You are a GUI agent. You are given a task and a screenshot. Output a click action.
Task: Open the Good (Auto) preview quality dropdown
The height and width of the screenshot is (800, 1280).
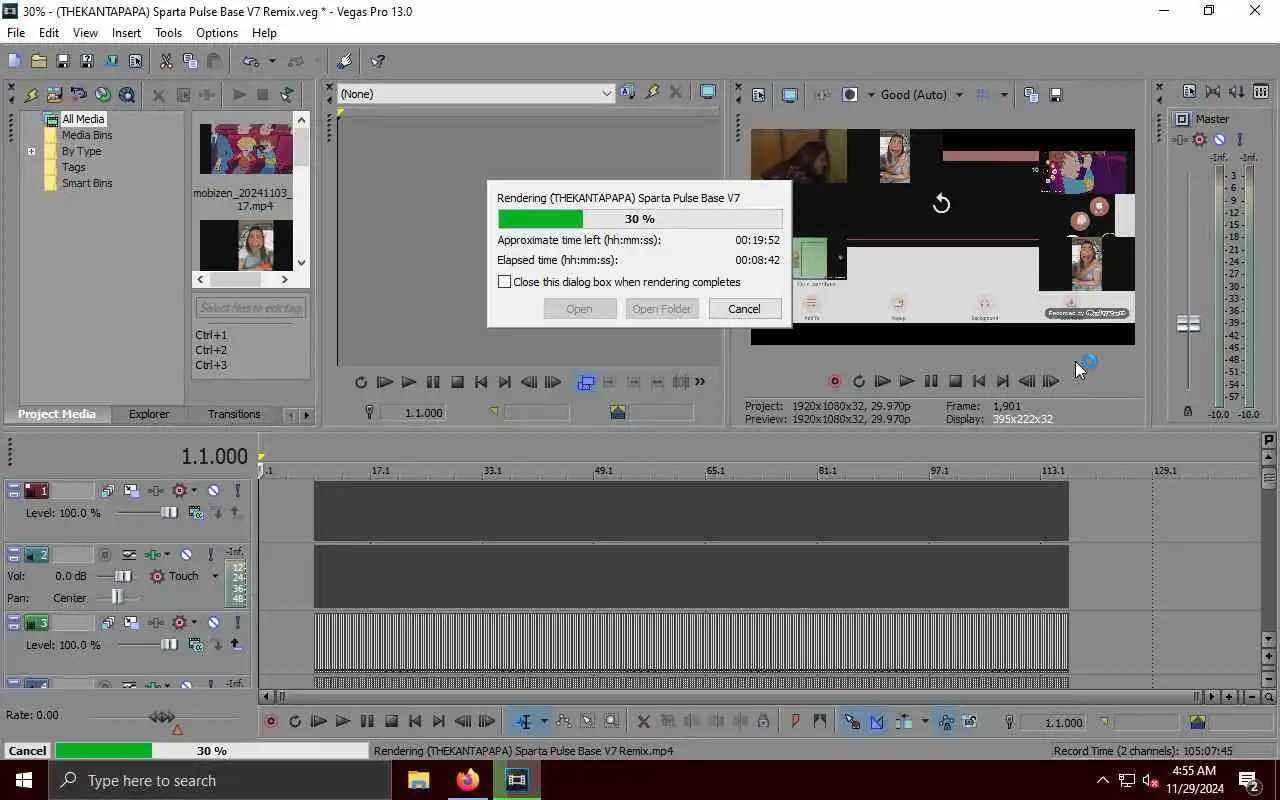[959, 95]
